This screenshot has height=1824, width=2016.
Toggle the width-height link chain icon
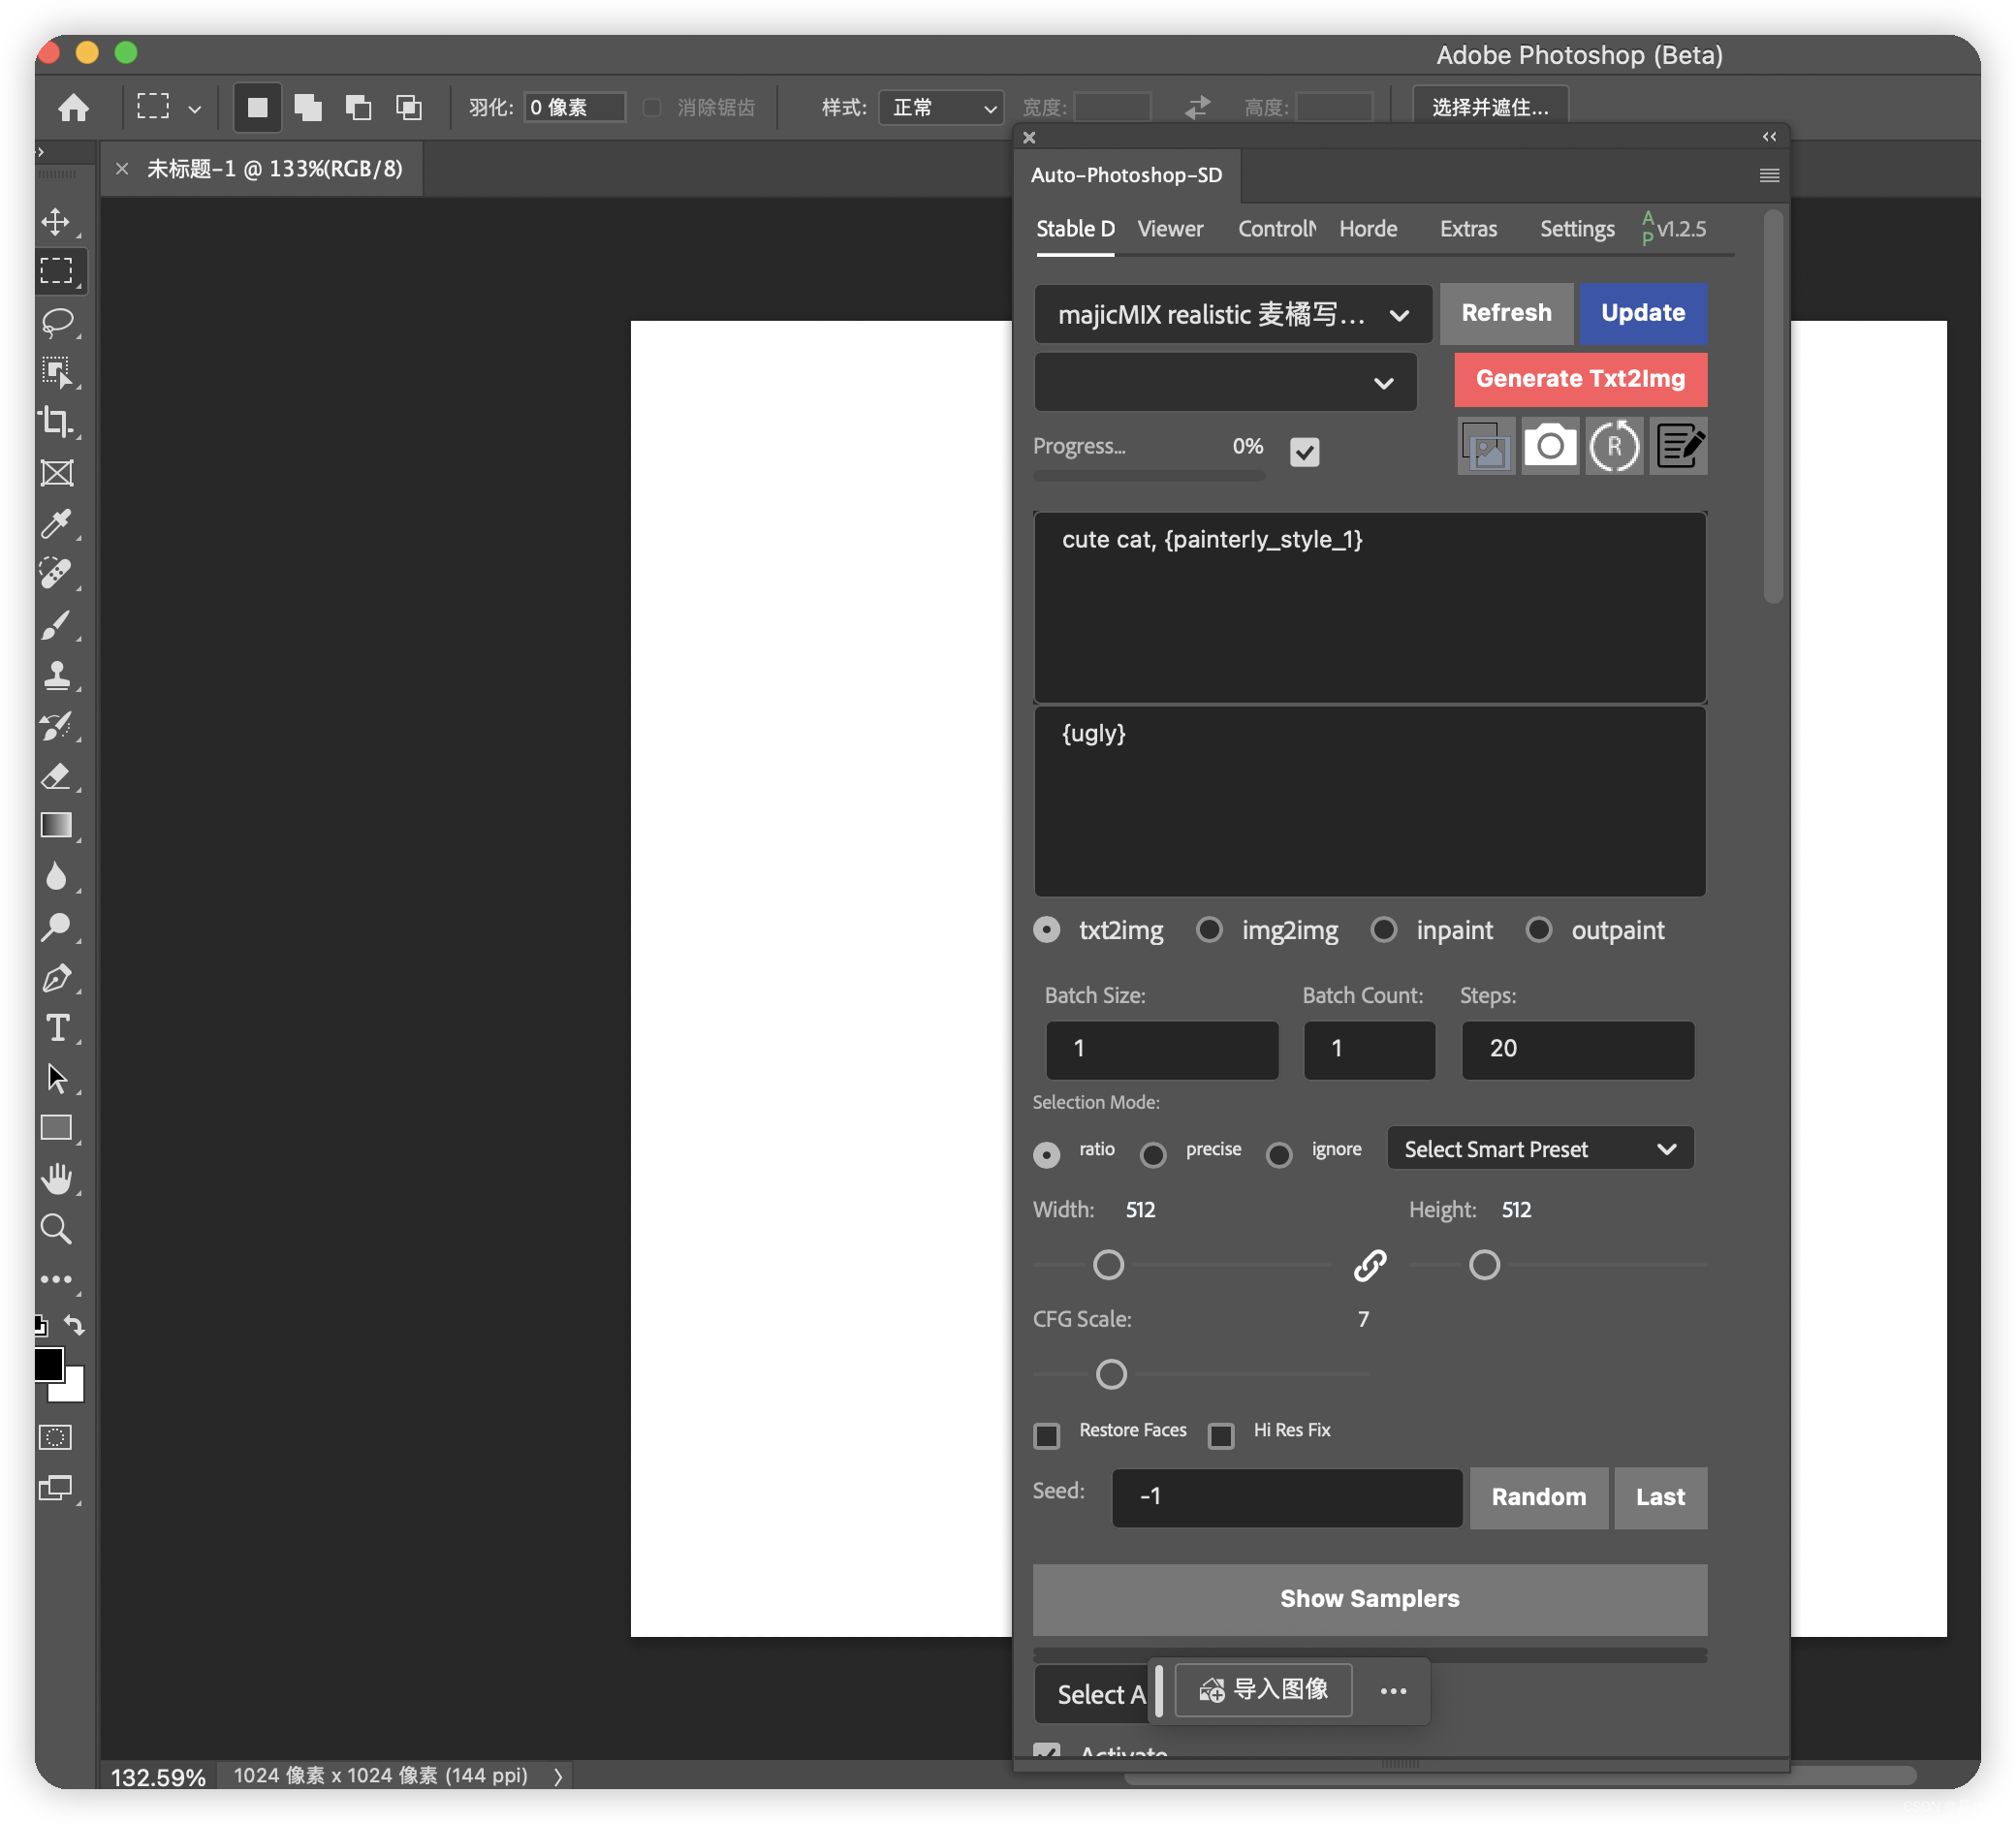(1370, 1265)
